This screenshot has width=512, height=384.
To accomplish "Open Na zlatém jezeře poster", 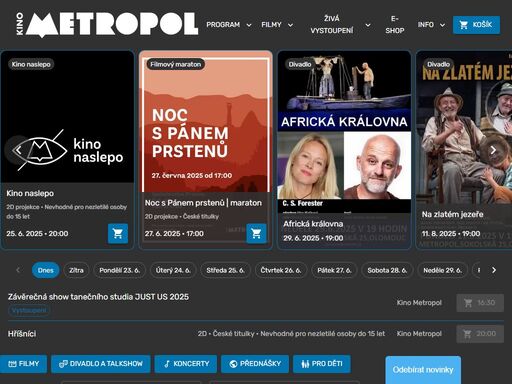I will coord(464,127).
